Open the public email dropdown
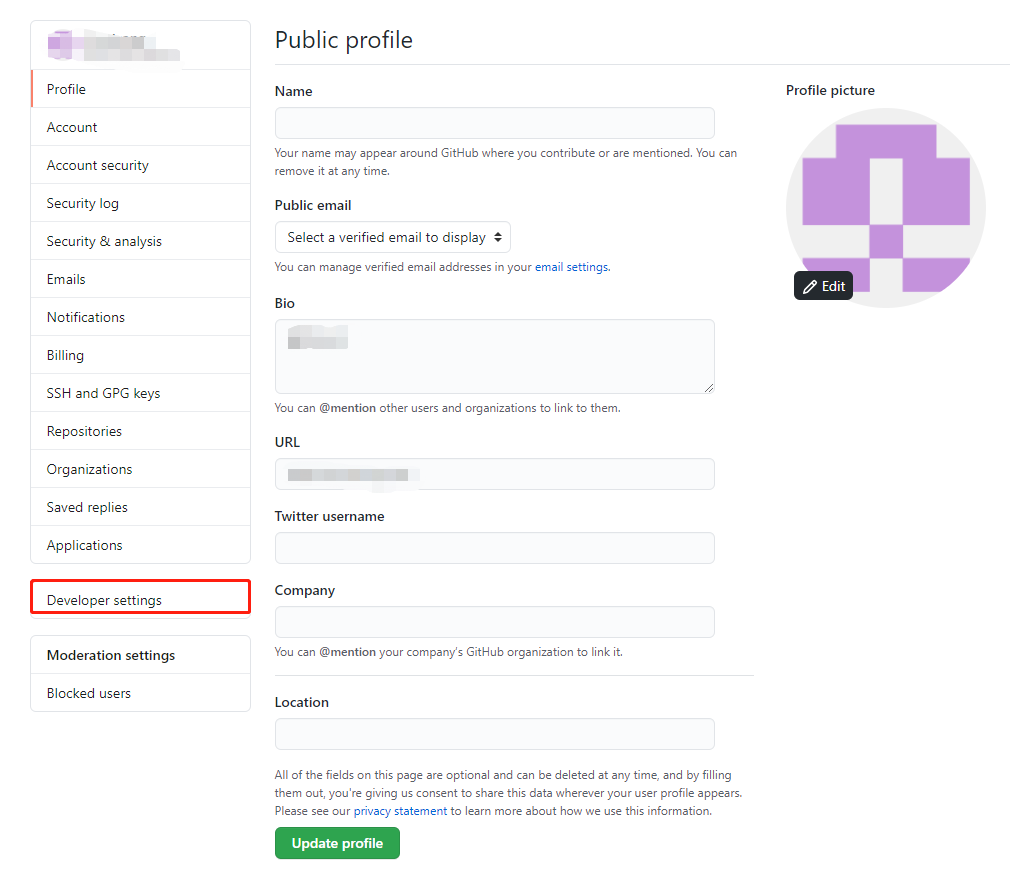This screenshot has height=874, width=1013. click(x=393, y=237)
